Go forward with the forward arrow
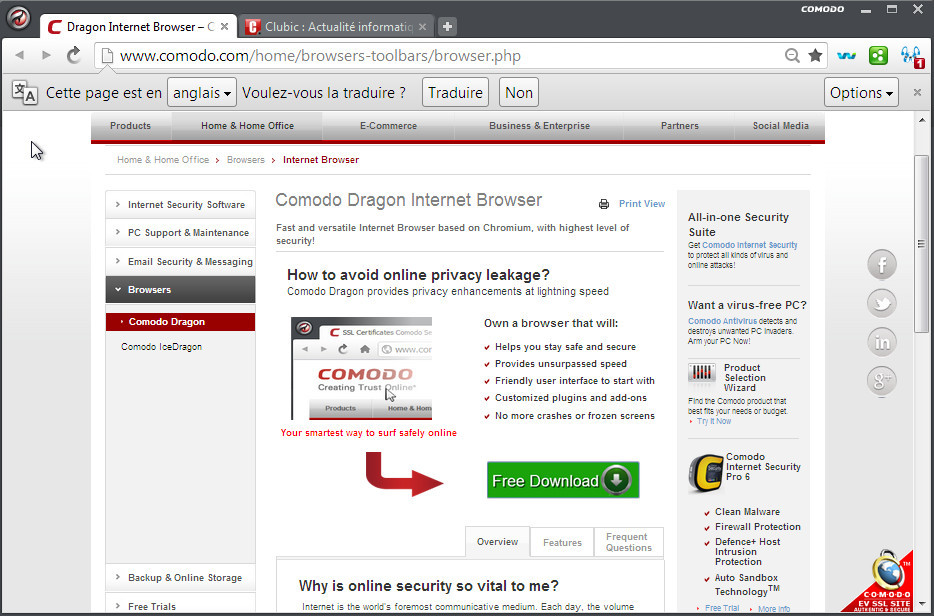 pos(46,55)
